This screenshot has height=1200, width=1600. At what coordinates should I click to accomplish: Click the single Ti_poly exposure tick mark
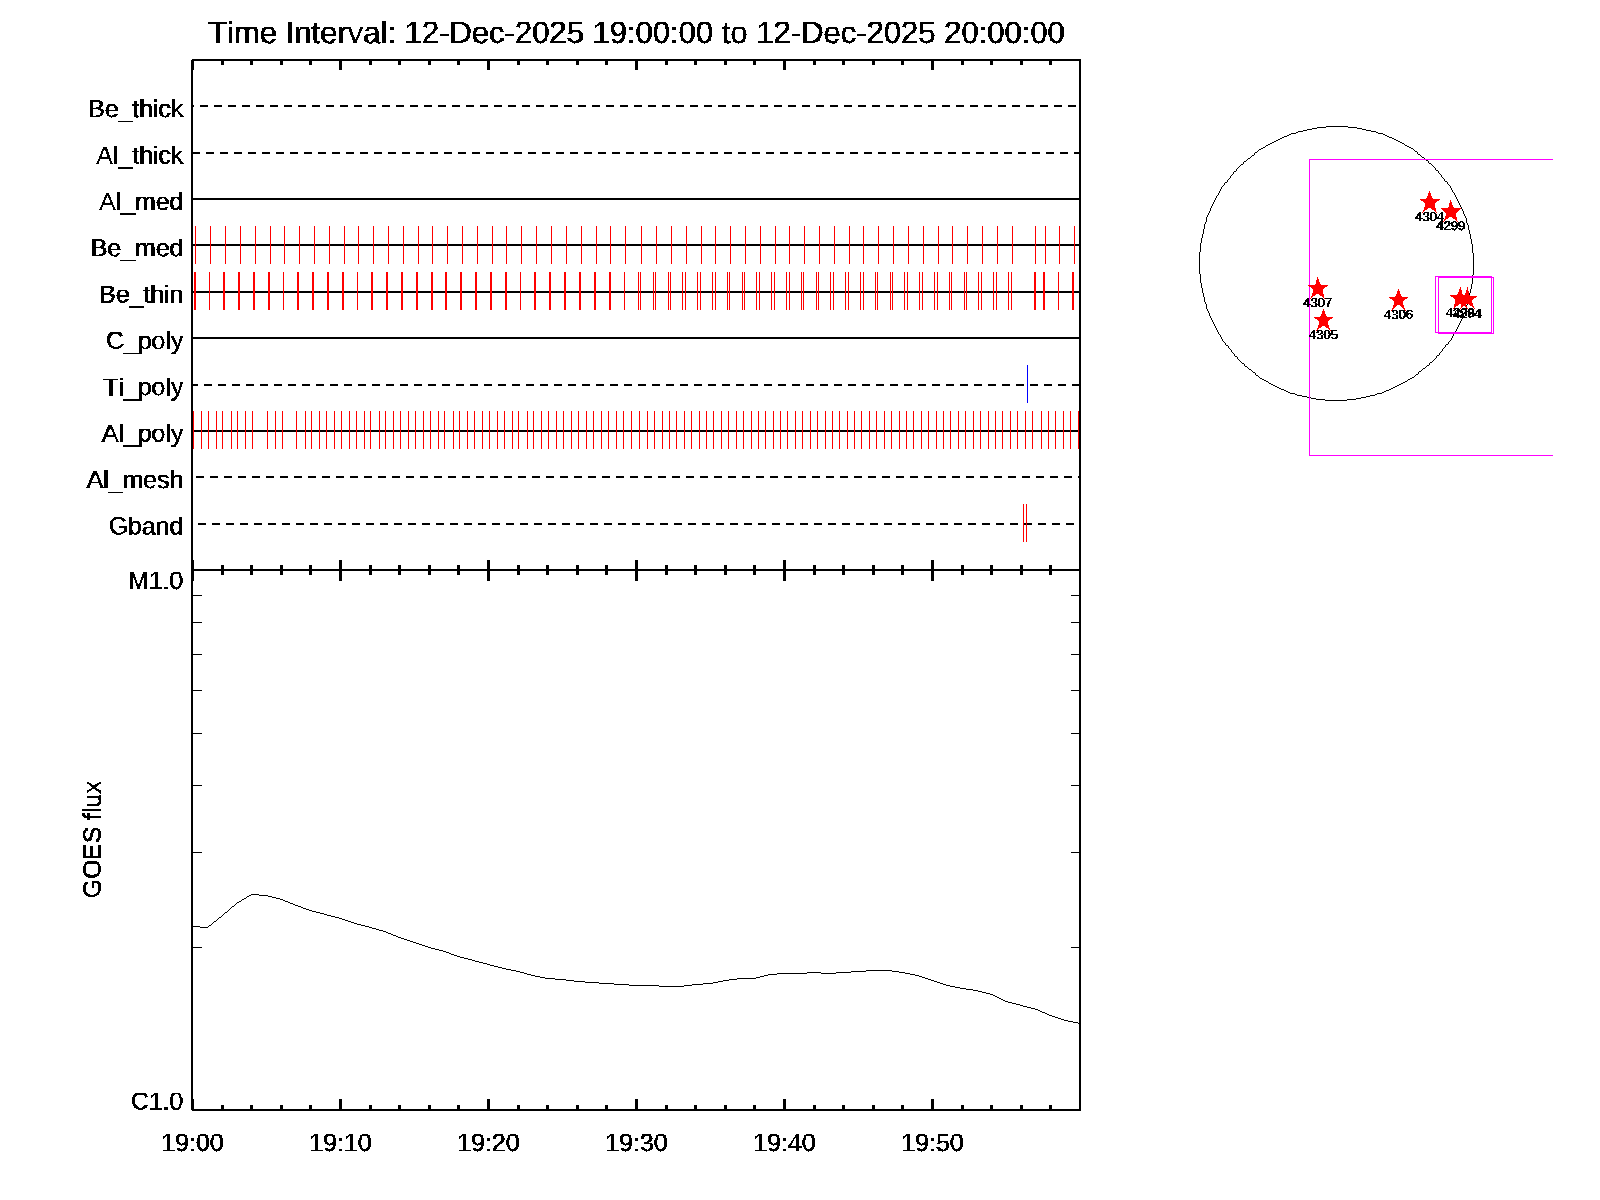tap(1027, 384)
